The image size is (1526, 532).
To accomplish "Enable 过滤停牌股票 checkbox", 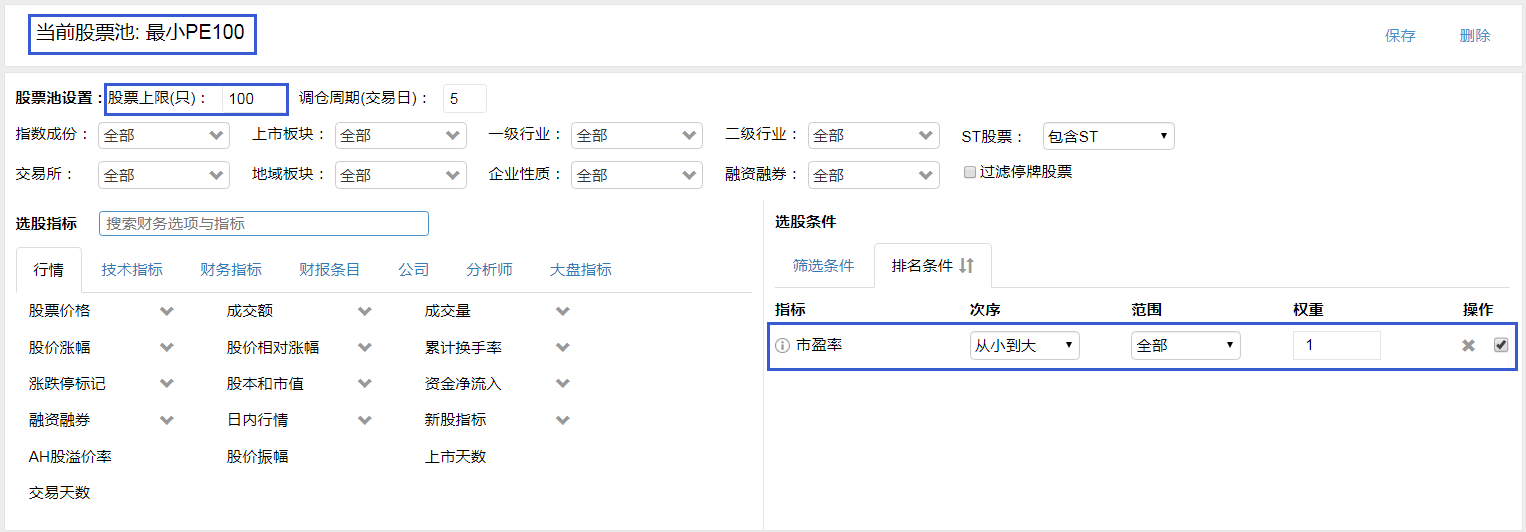I will pos(969,172).
